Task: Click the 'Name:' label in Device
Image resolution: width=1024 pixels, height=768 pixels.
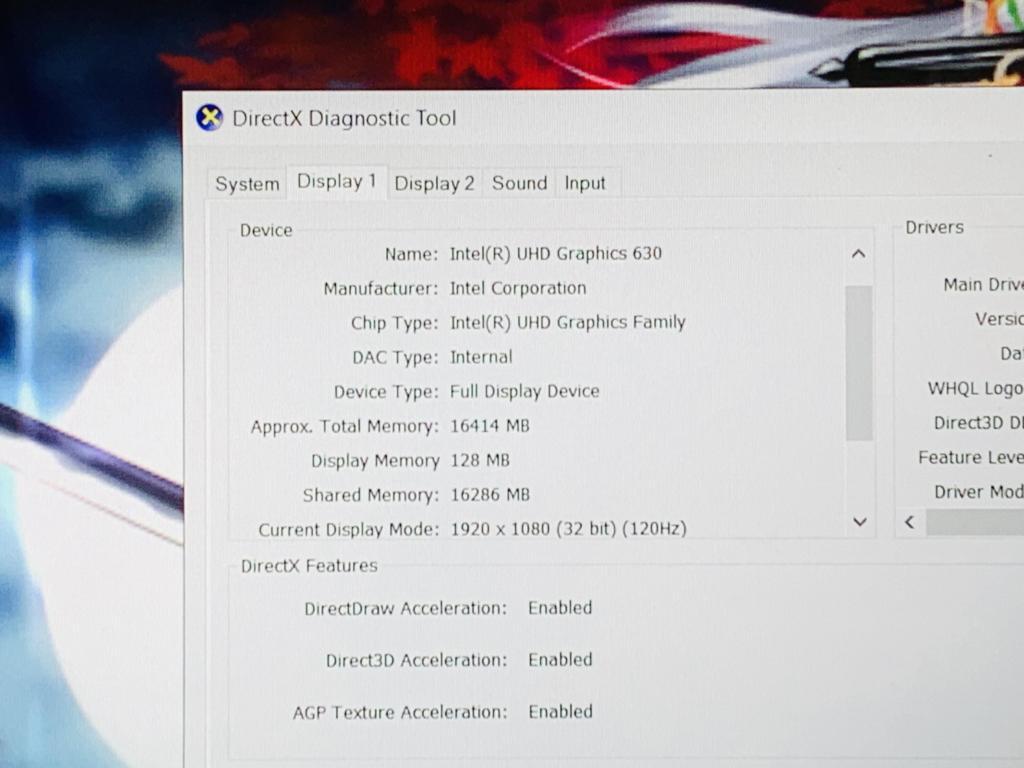Action: tap(411, 254)
